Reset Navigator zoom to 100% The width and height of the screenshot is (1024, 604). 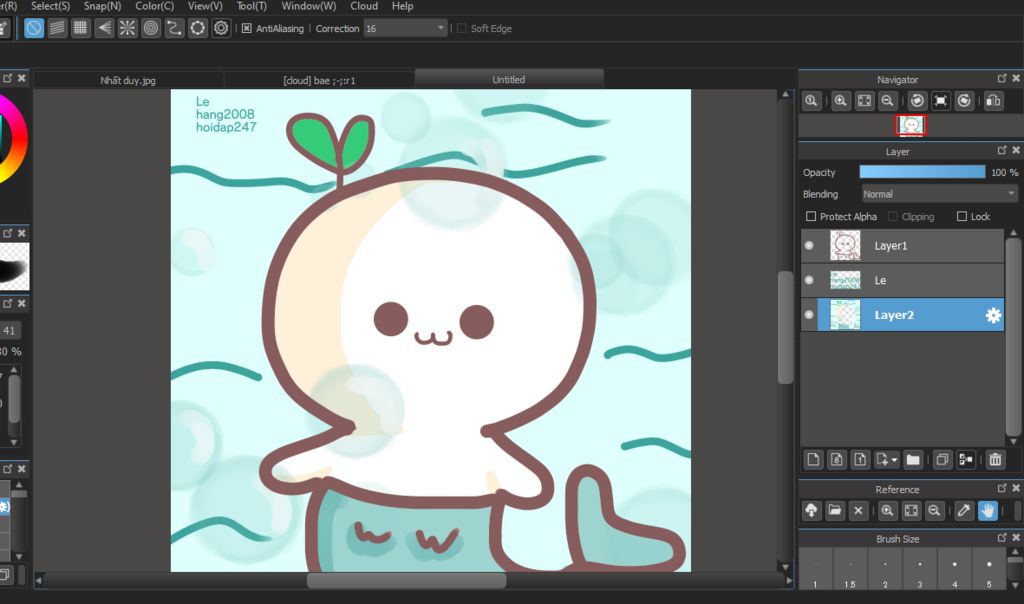pyautogui.click(x=811, y=101)
